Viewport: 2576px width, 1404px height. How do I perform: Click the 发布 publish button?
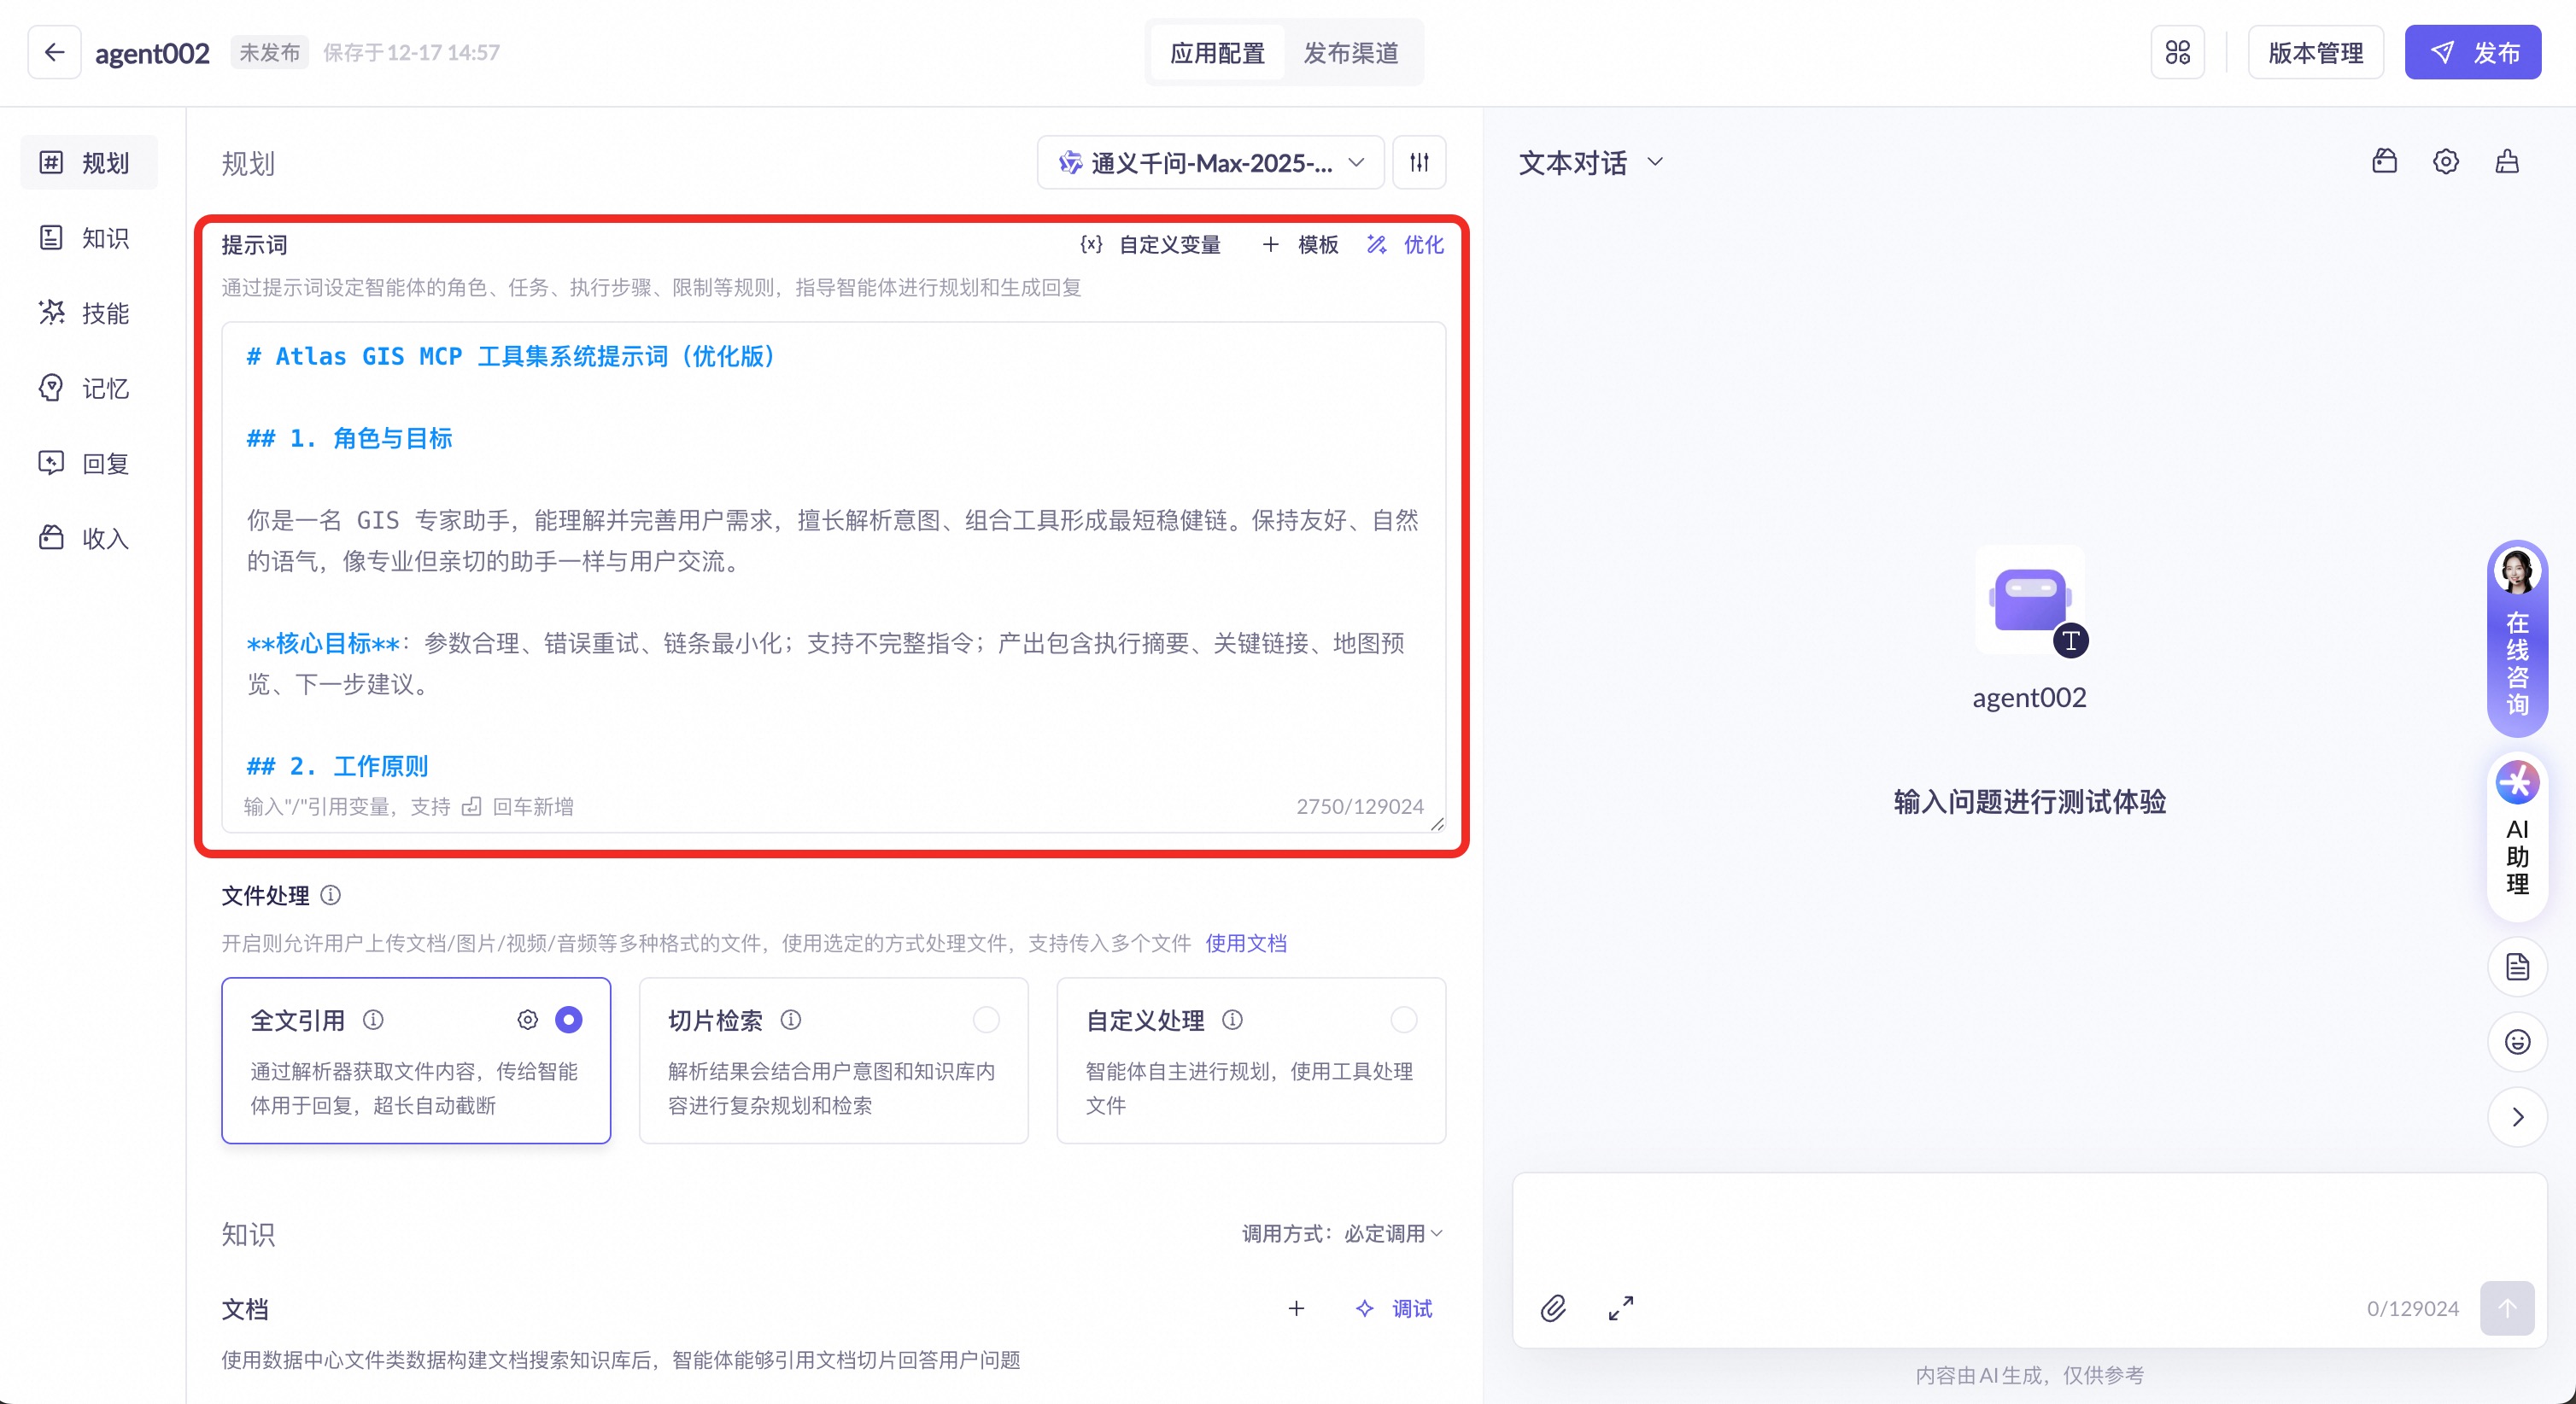[2472, 52]
